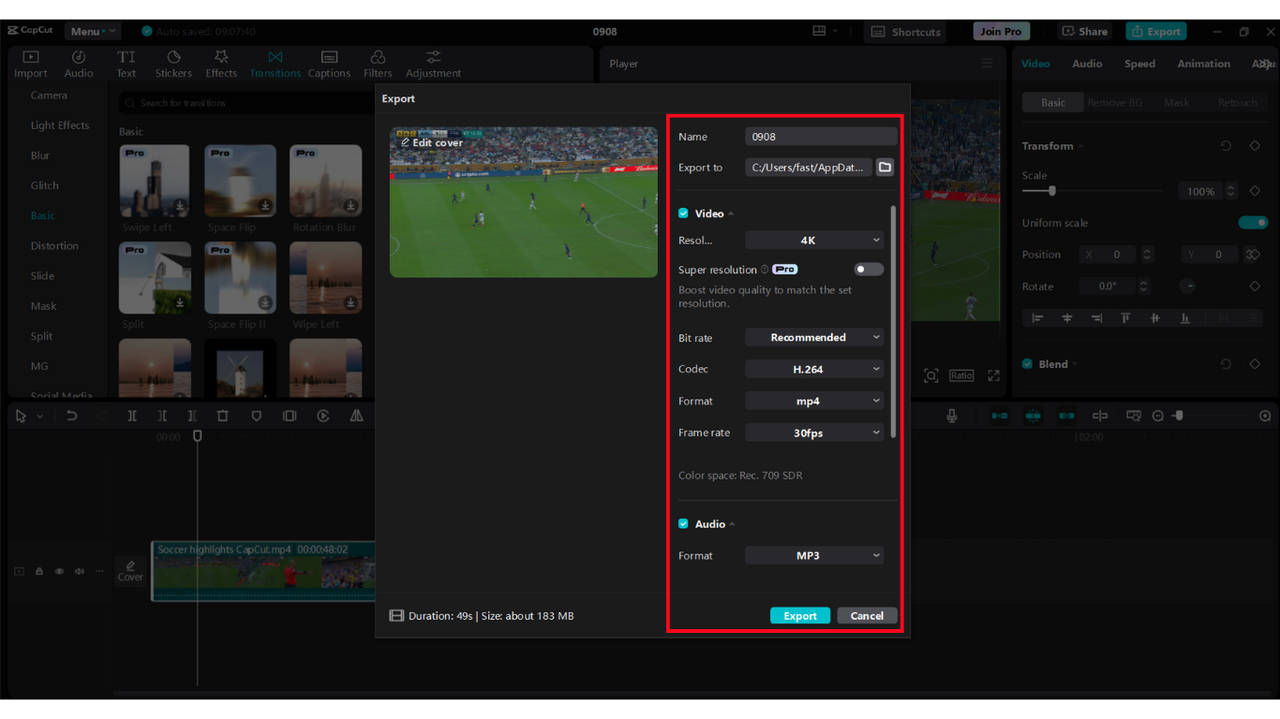Select the Soccer highlights CapCut.mp4 clip
The width and height of the screenshot is (1280, 719).
264,571
